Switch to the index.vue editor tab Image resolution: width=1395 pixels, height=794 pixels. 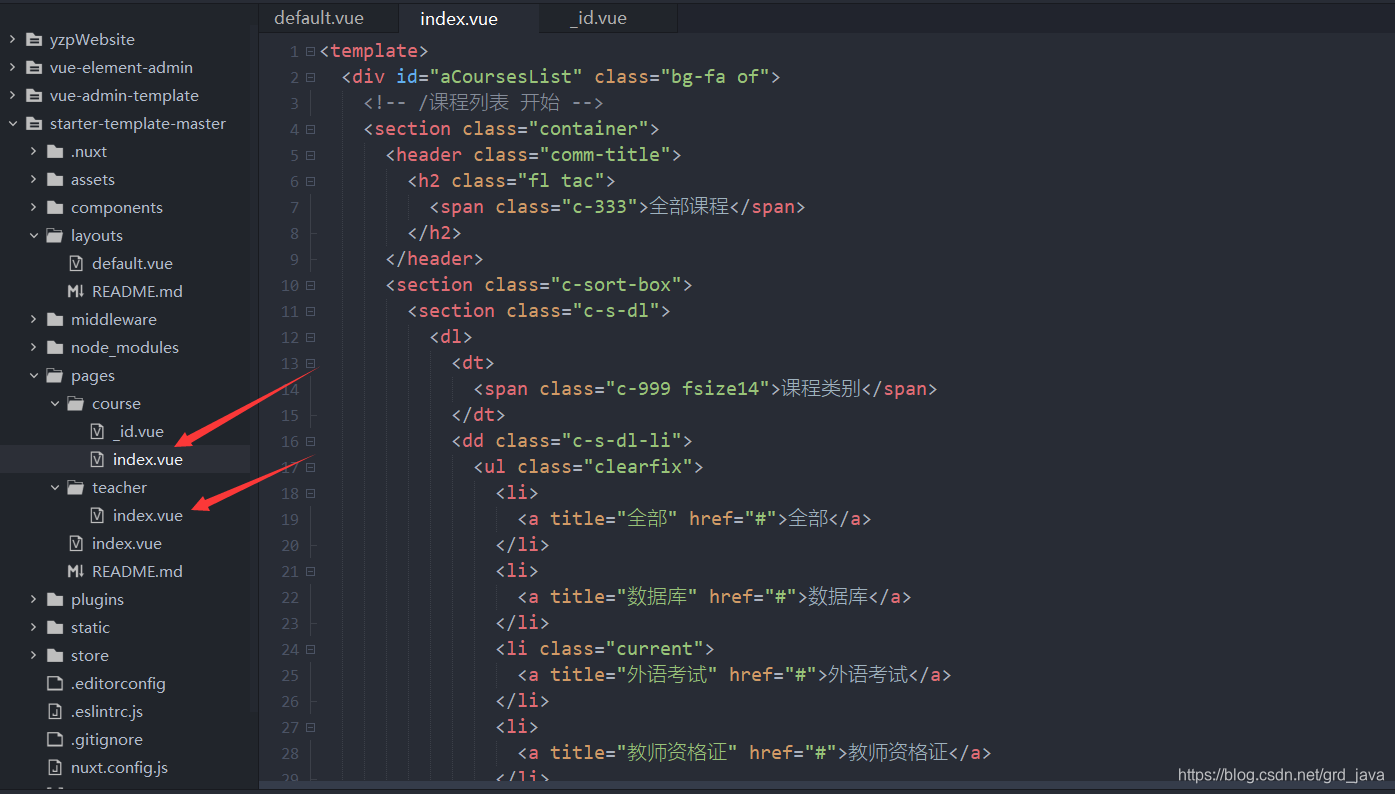tap(468, 18)
